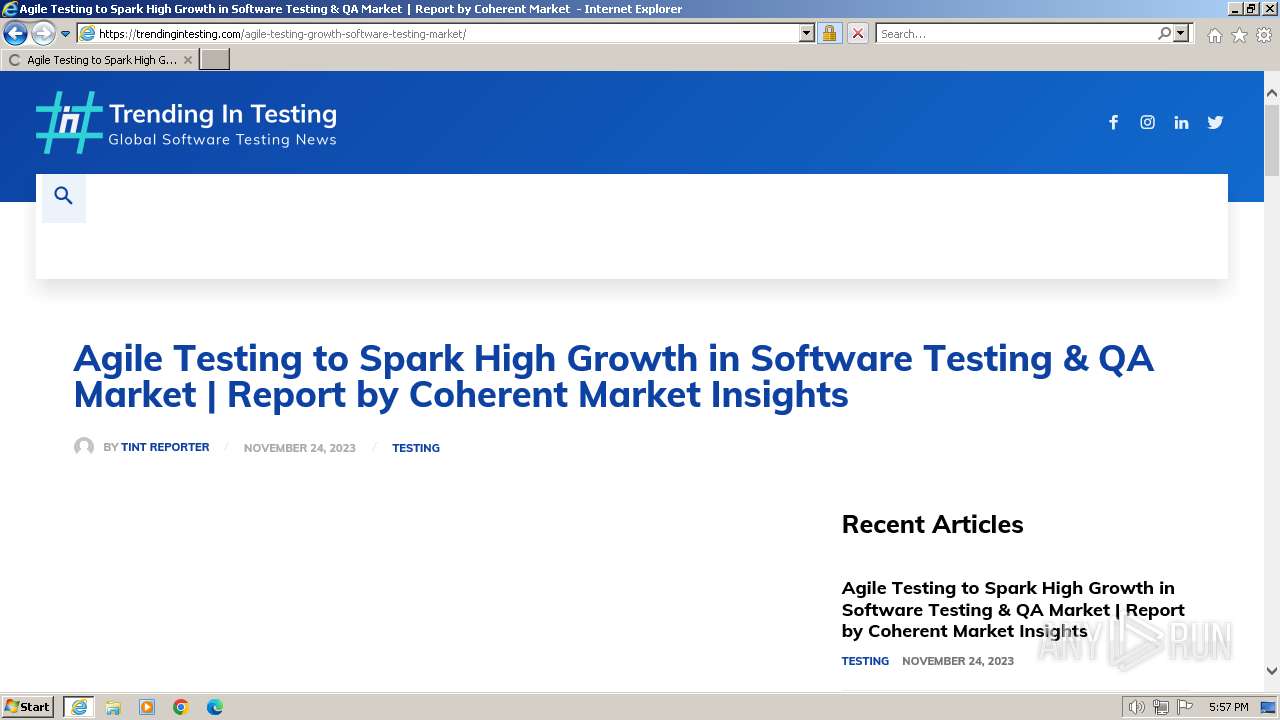Viewport: 1280px width, 720px height.
Task: Click the TESTING category under headline
Action: click(x=416, y=448)
